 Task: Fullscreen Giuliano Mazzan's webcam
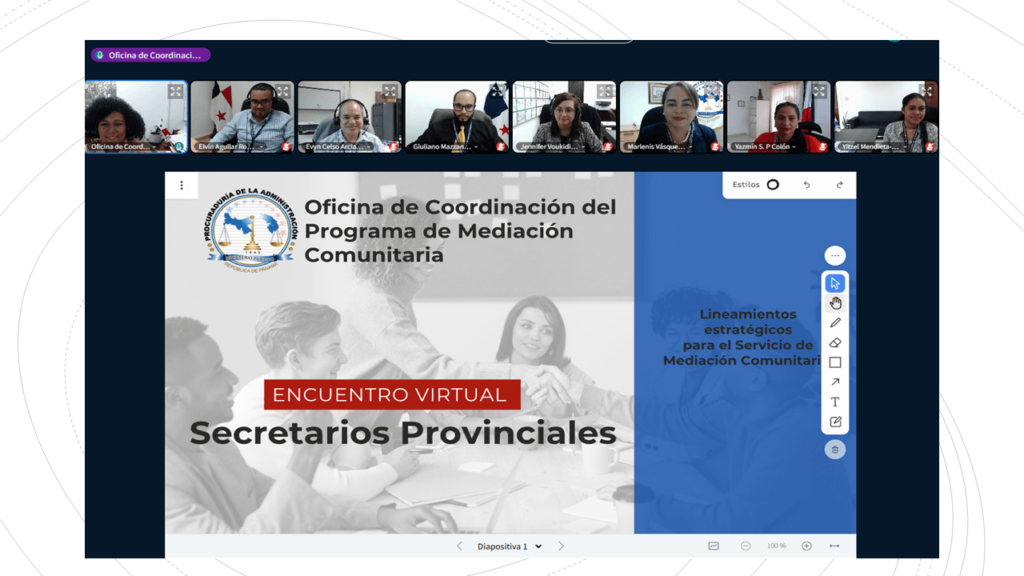[497, 92]
